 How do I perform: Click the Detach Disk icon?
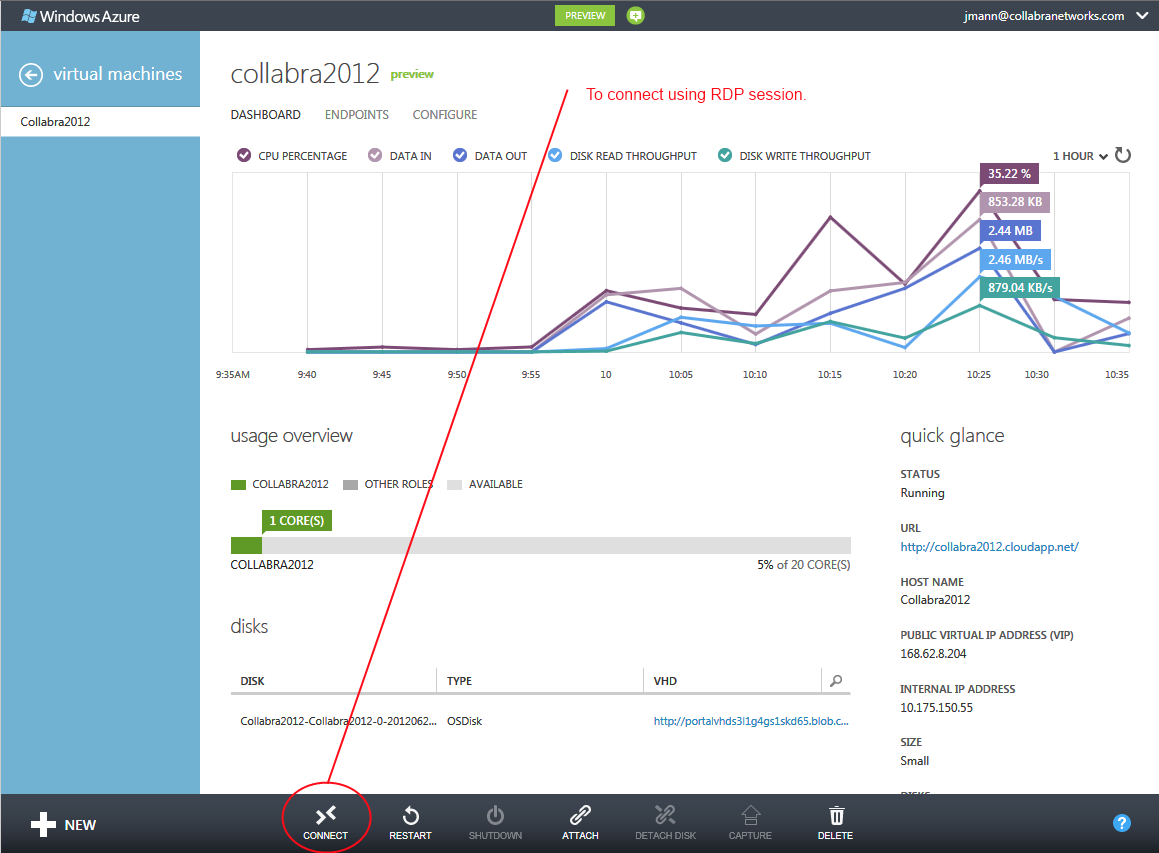(665, 815)
